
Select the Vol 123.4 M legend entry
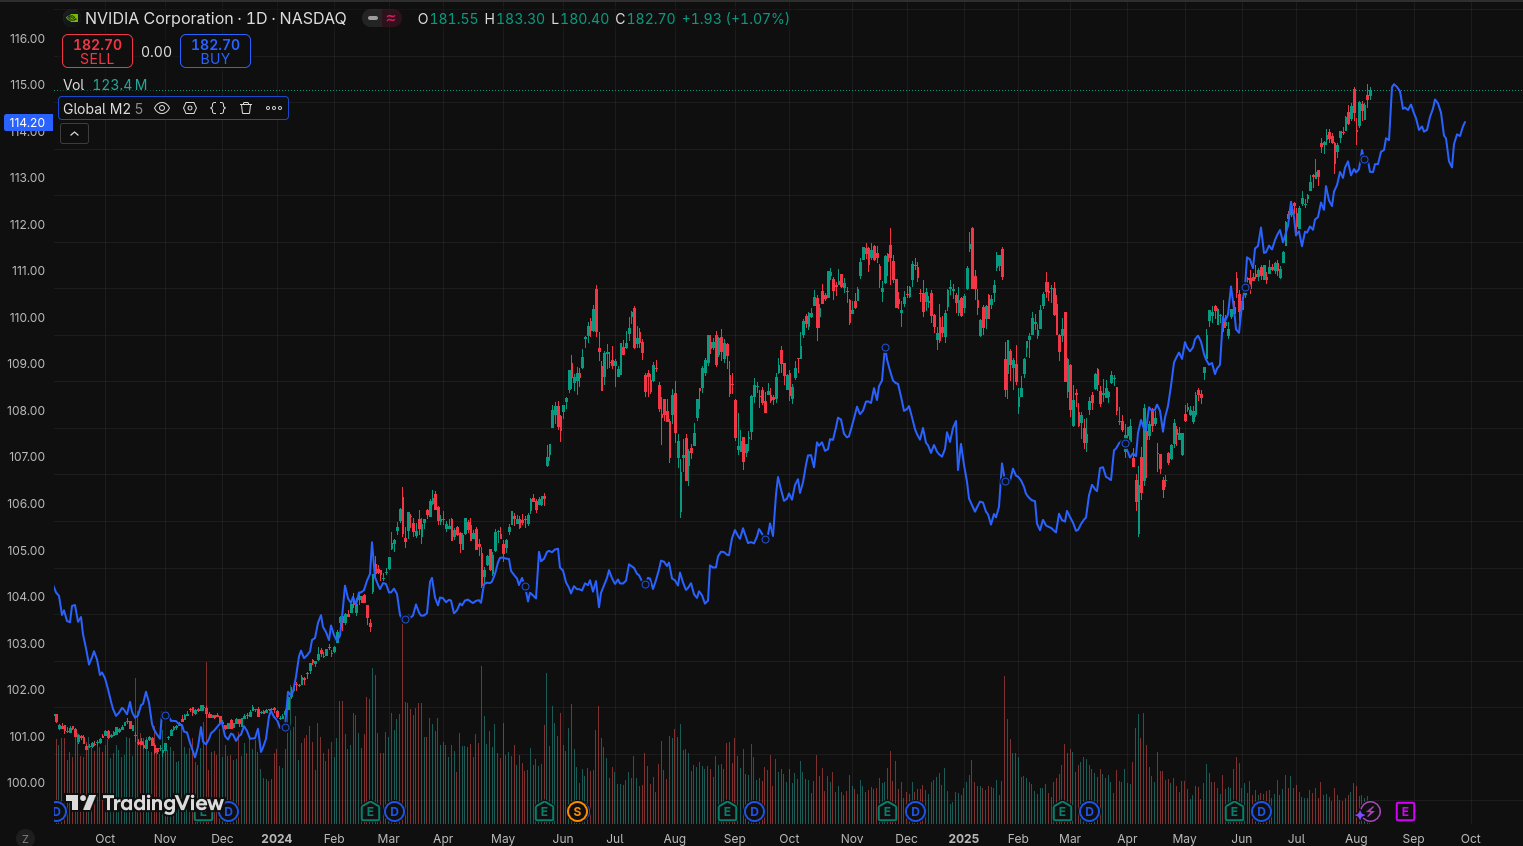(105, 85)
